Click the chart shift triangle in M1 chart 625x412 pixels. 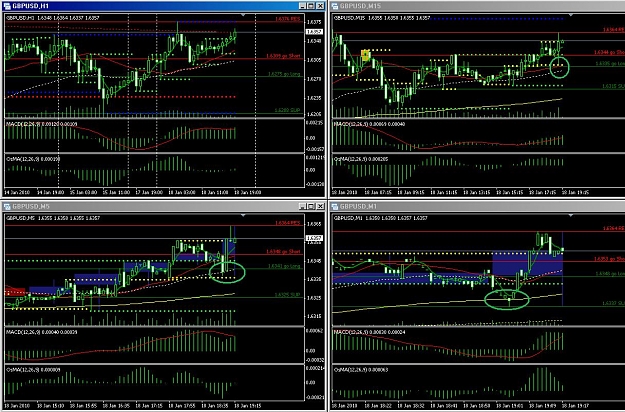[x=571, y=216]
